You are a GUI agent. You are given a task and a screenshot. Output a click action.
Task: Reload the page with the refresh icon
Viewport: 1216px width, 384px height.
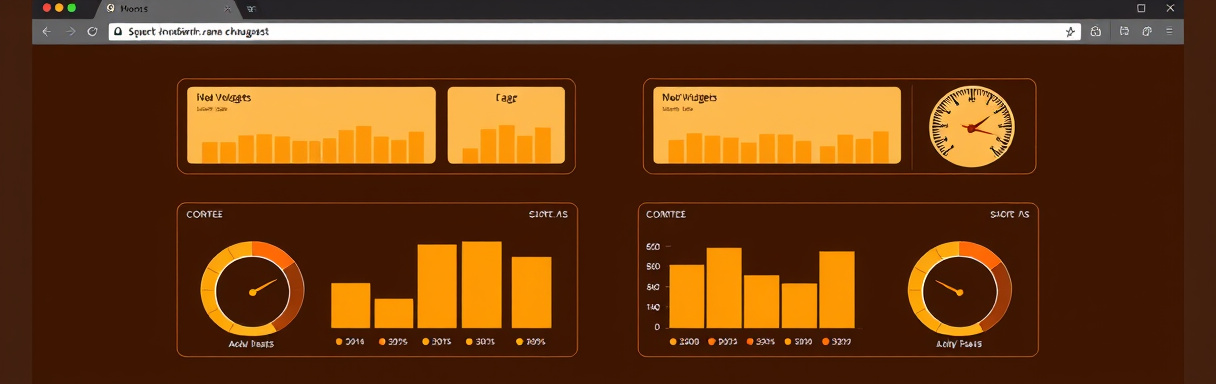(x=93, y=32)
